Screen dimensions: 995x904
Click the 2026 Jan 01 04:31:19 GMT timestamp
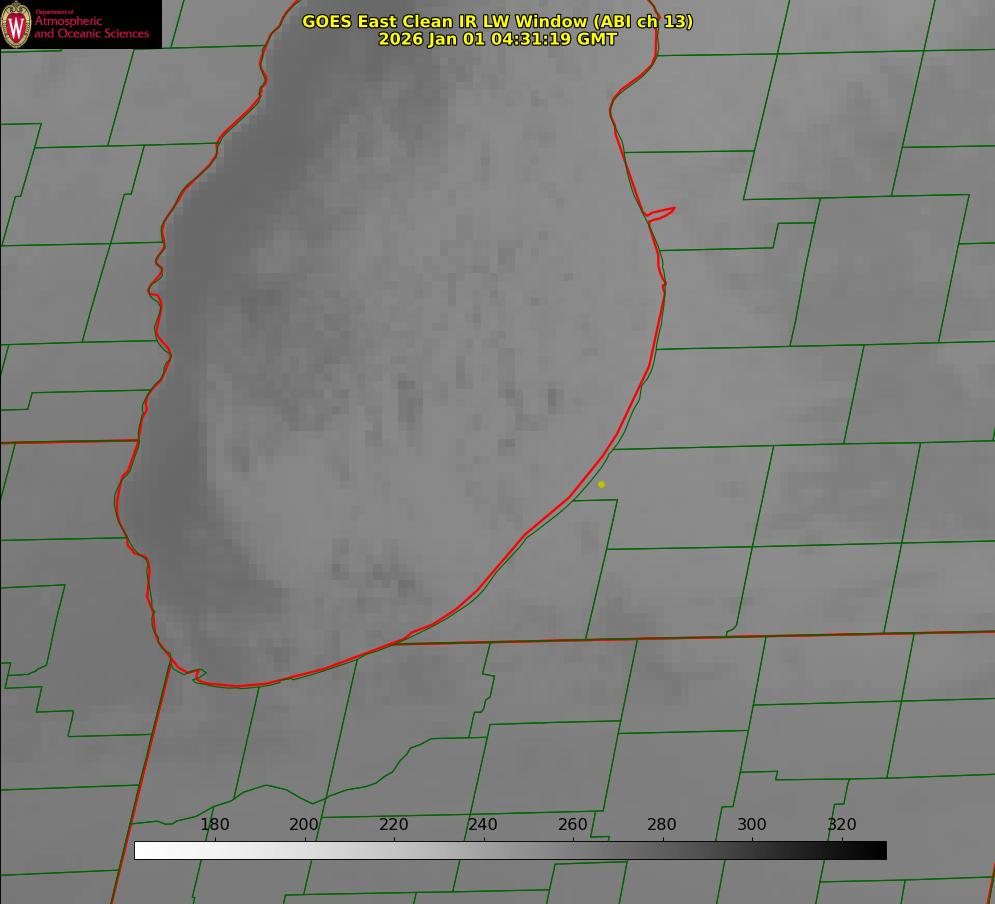pyautogui.click(x=498, y=39)
